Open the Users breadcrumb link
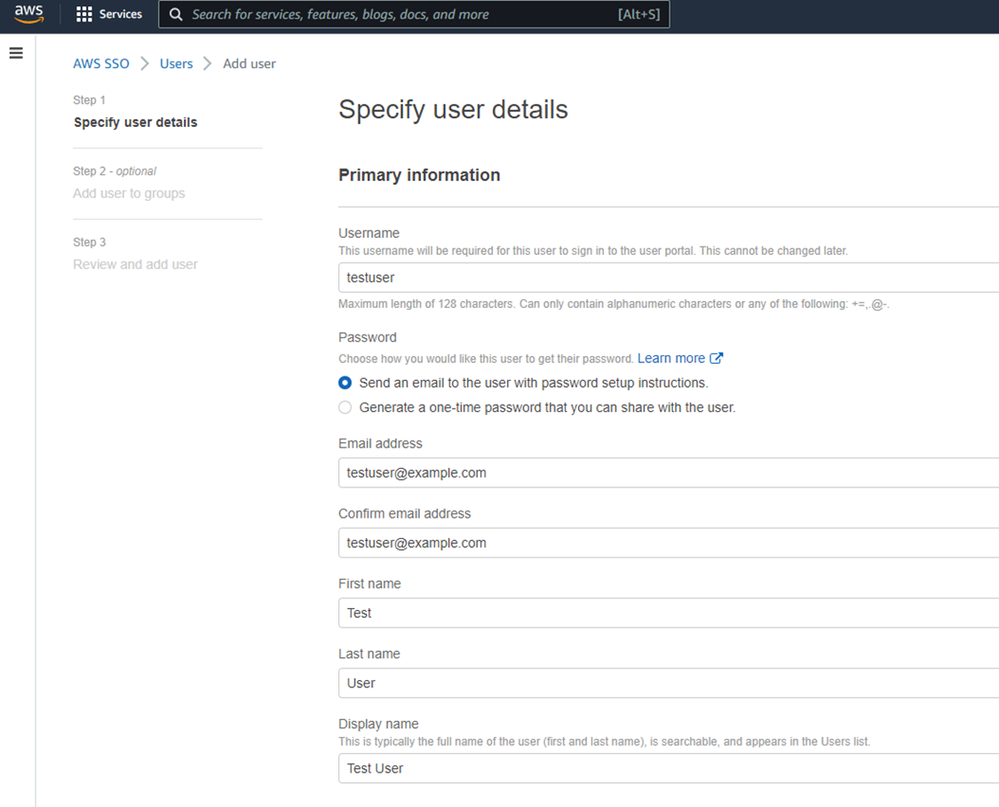The image size is (999, 807). [176, 63]
